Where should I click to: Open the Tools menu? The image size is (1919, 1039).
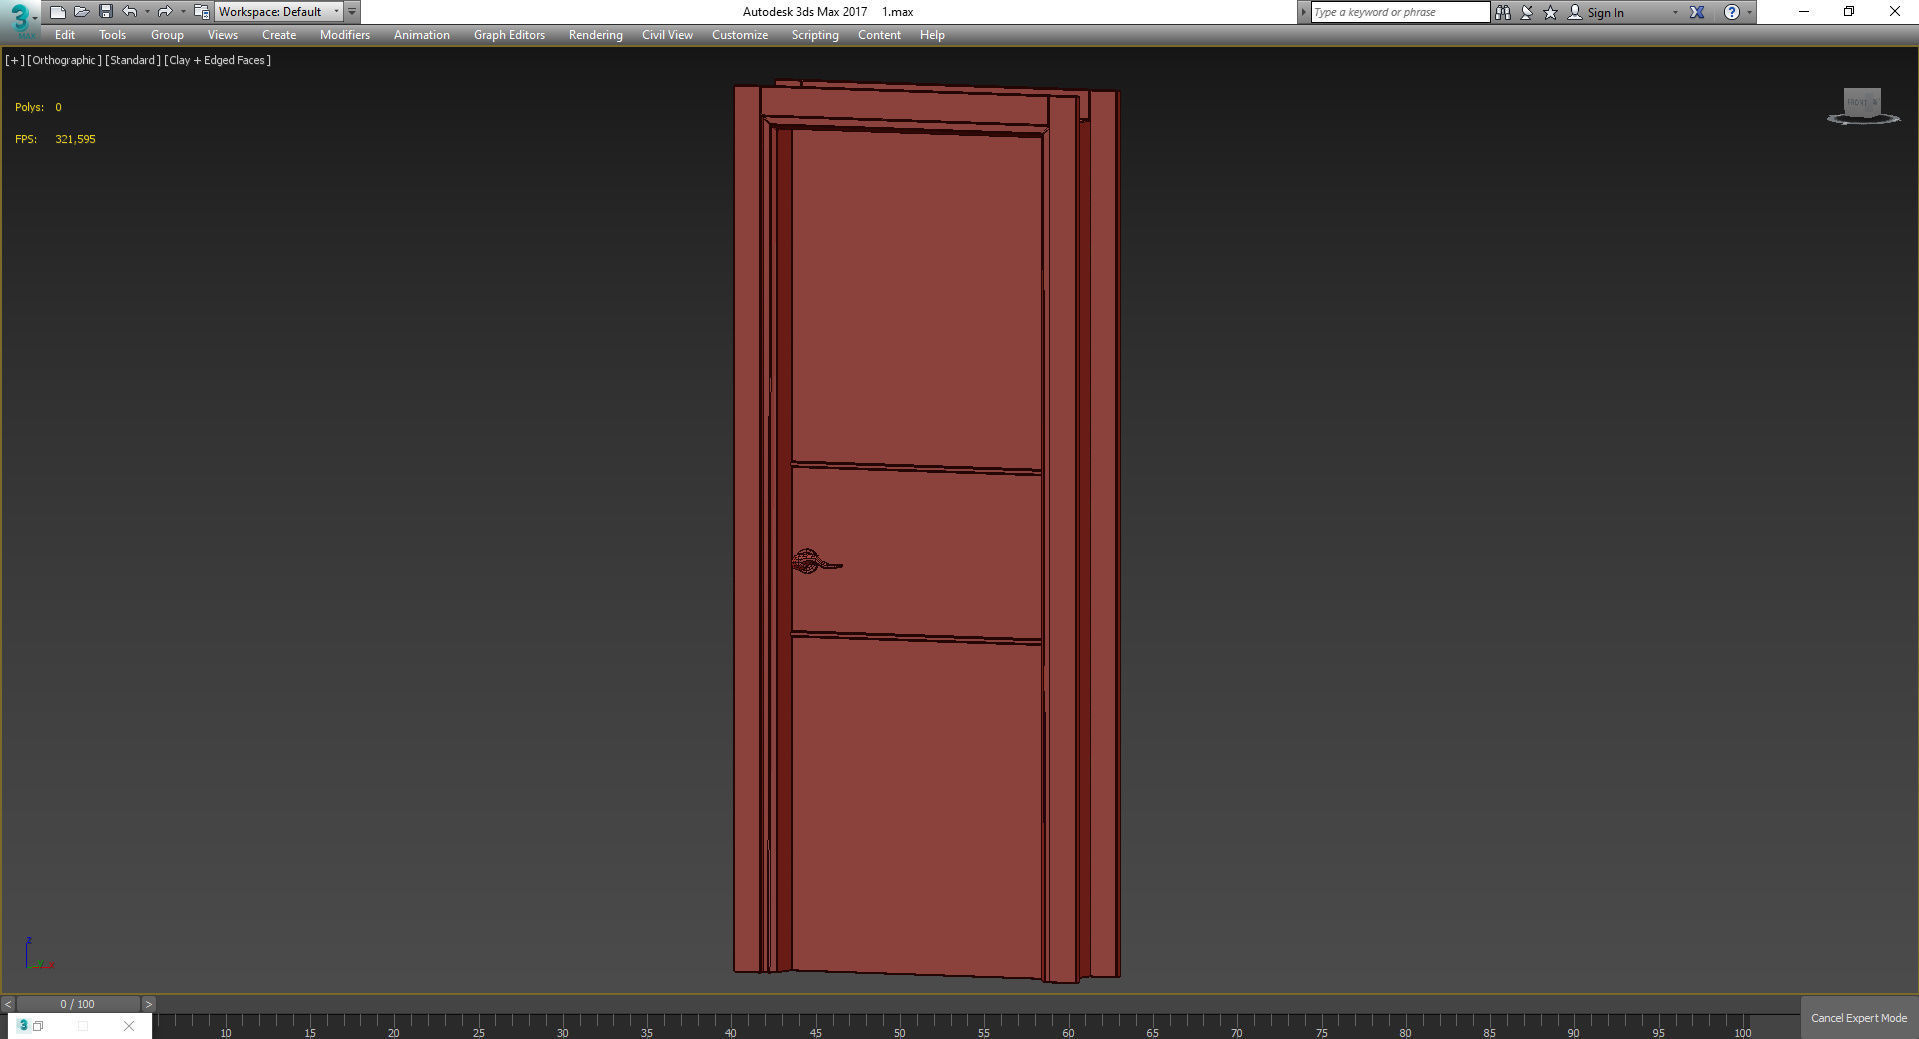[112, 35]
